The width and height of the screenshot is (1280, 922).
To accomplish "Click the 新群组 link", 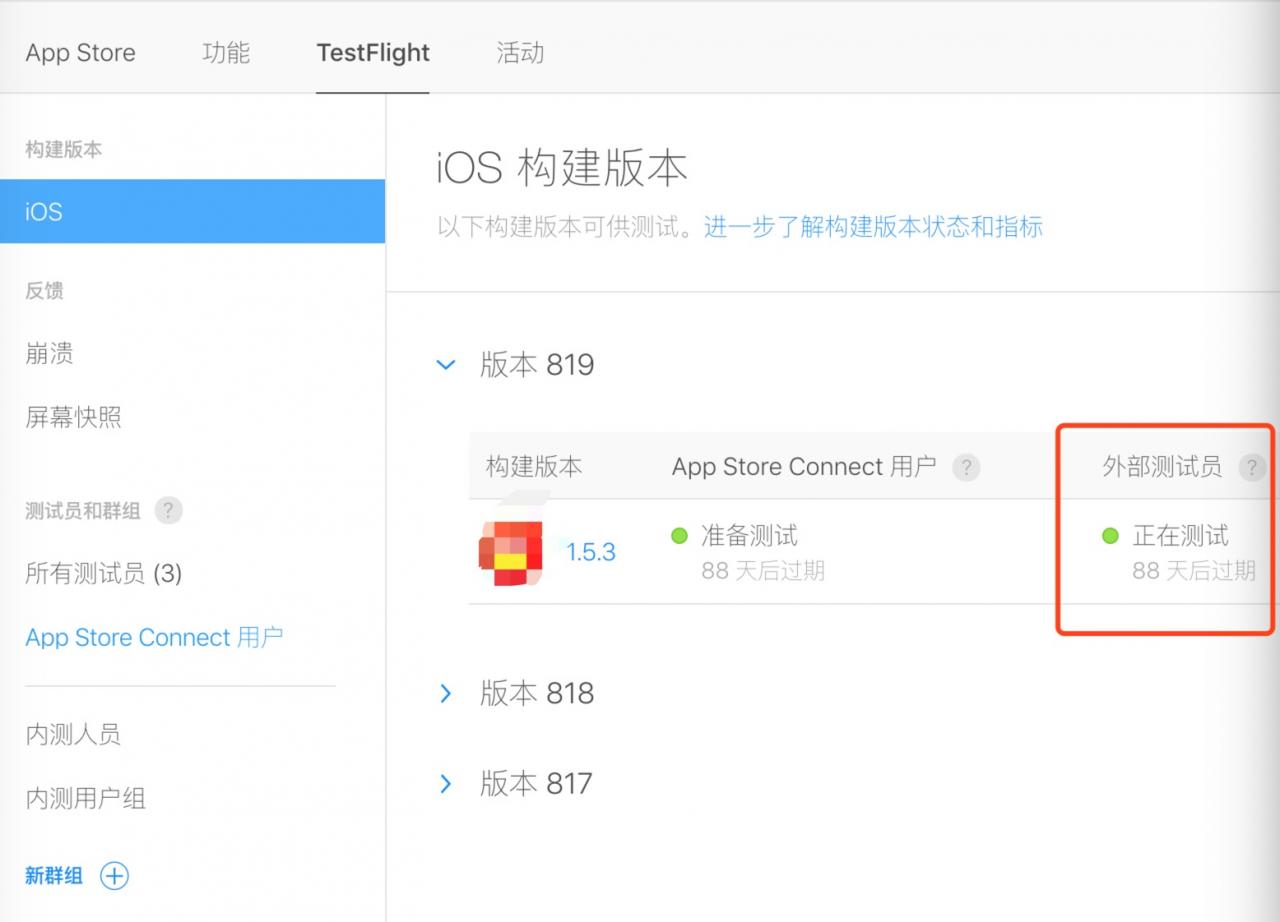I will click(x=54, y=876).
